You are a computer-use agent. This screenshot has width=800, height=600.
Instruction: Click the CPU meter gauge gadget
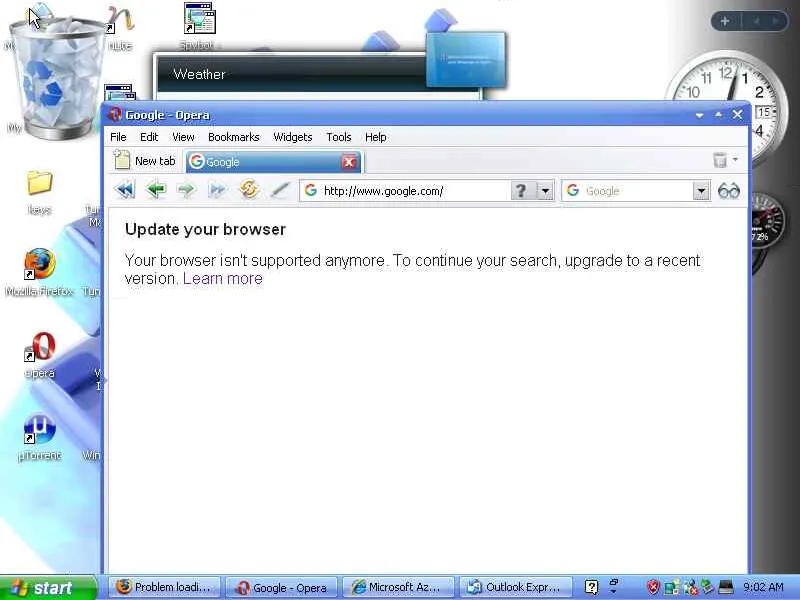[767, 220]
